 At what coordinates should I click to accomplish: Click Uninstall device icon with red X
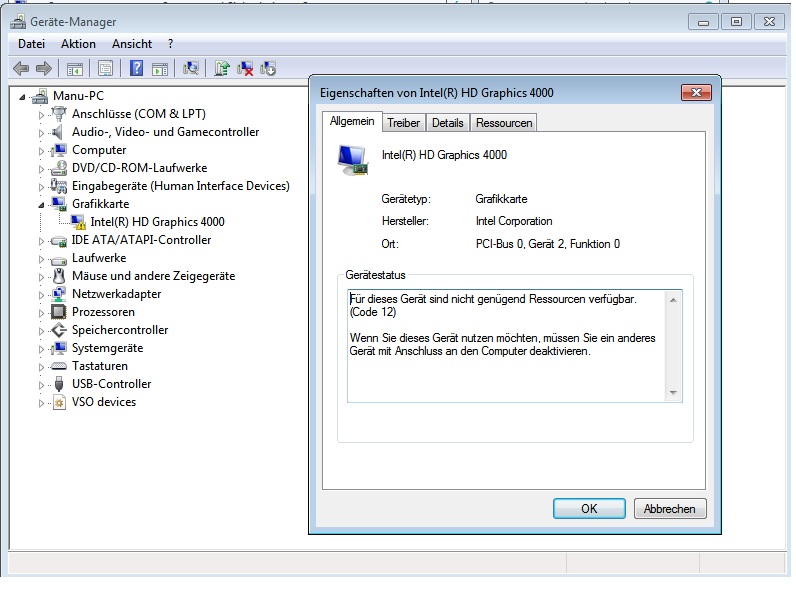tap(245, 69)
